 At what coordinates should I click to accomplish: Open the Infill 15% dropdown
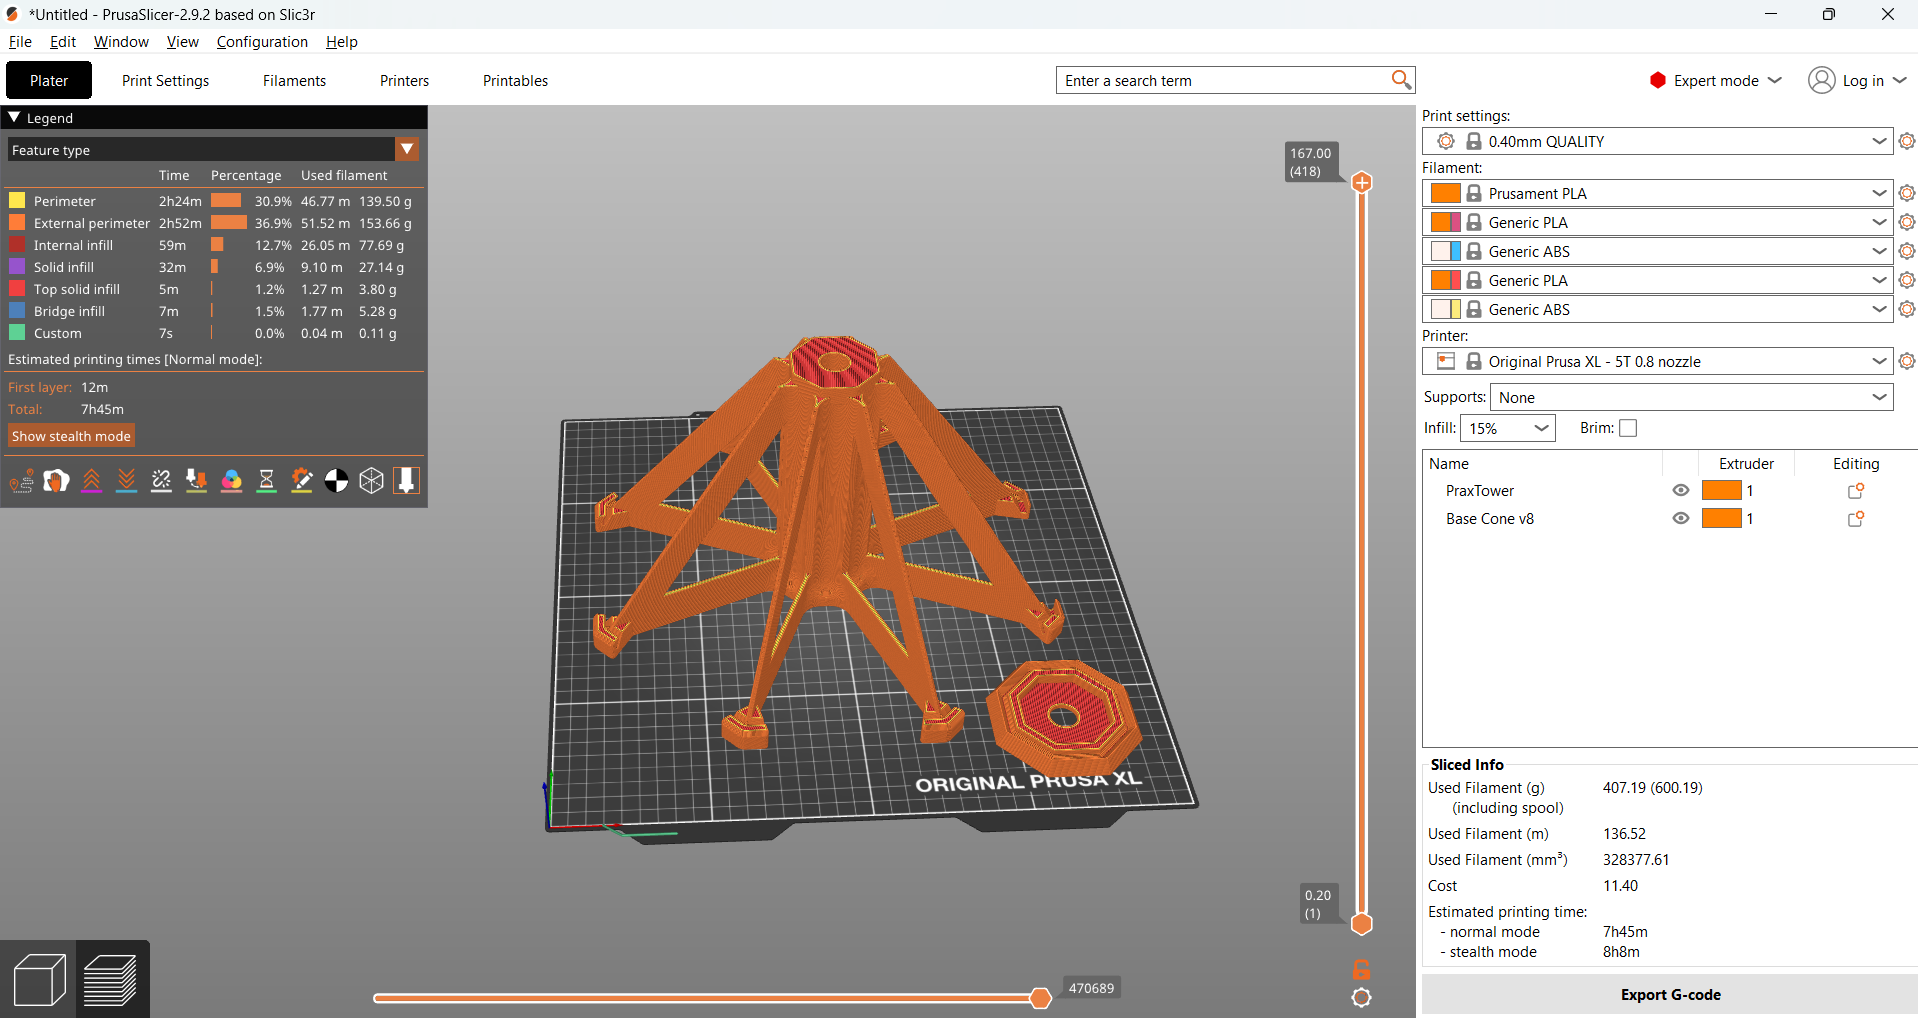click(1507, 428)
